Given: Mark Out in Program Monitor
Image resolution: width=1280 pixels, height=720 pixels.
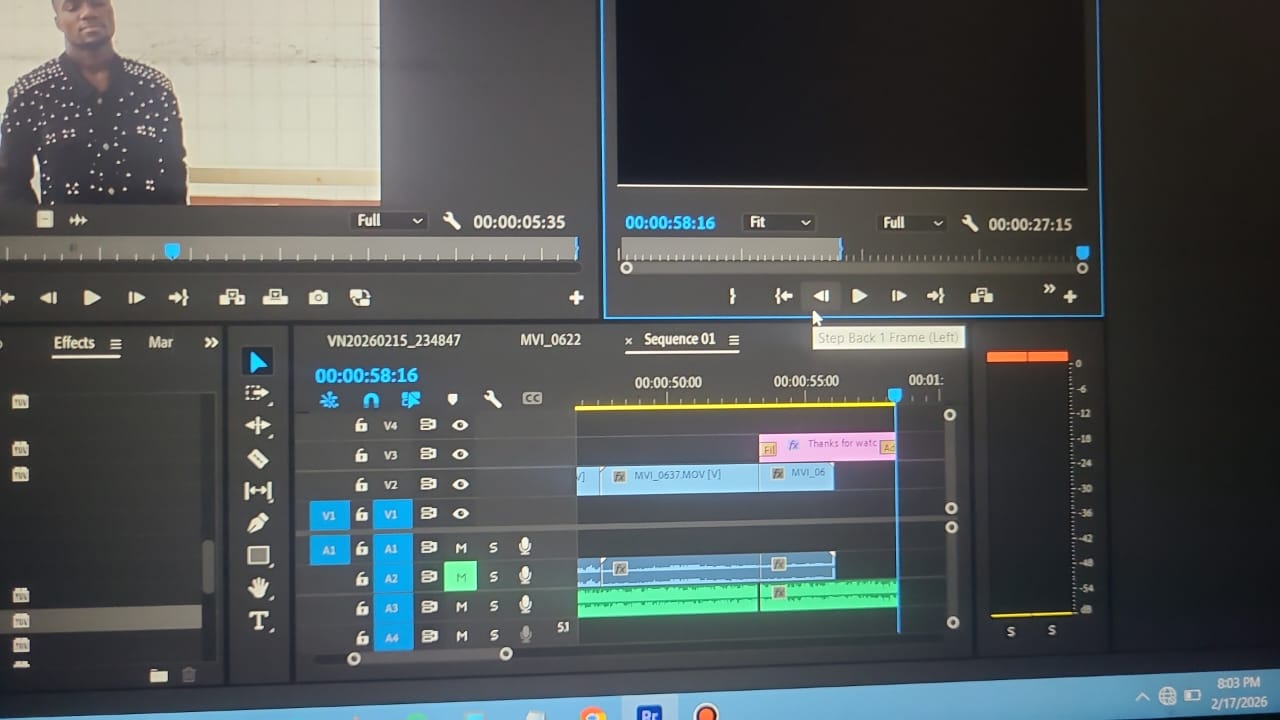Looking at the screenshot, I should tap(732, 296).
